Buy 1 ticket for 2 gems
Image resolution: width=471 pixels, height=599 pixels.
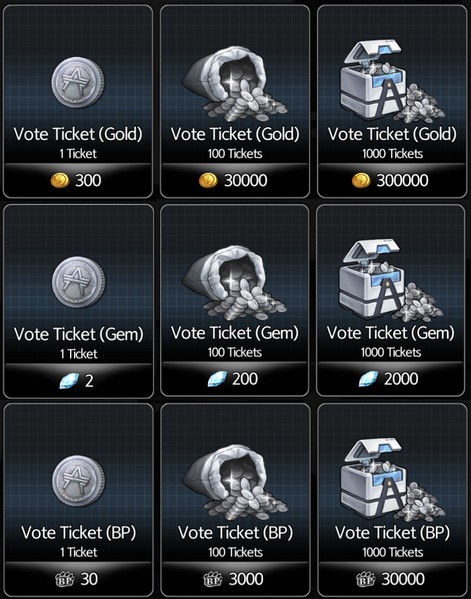point(78,380)
